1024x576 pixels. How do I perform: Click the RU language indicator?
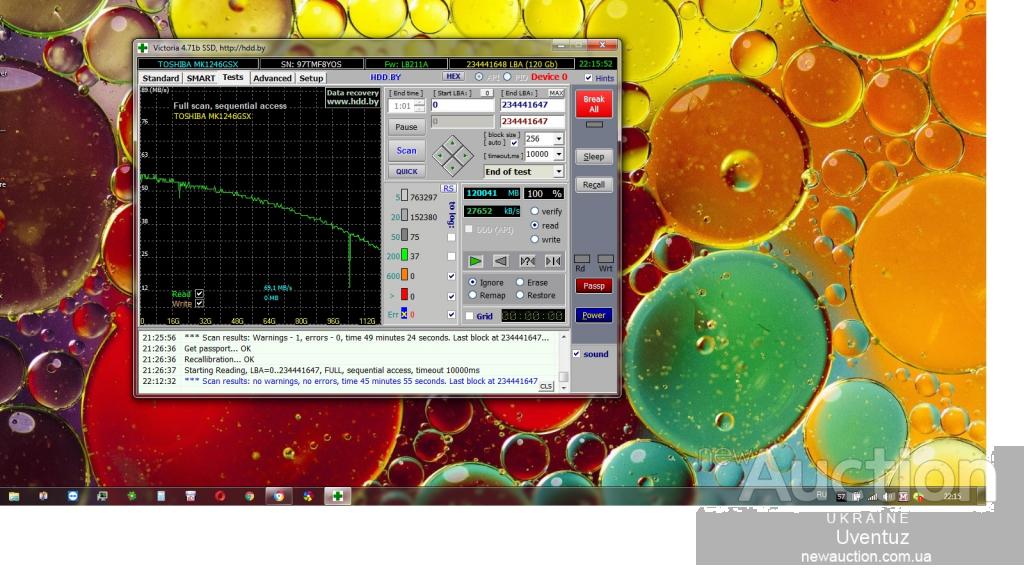[x=822, y=496]
